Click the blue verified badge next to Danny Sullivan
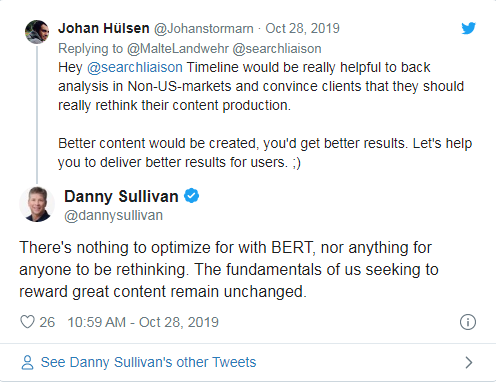The height and width of the screenshot is (384, 496). (192, 196)
